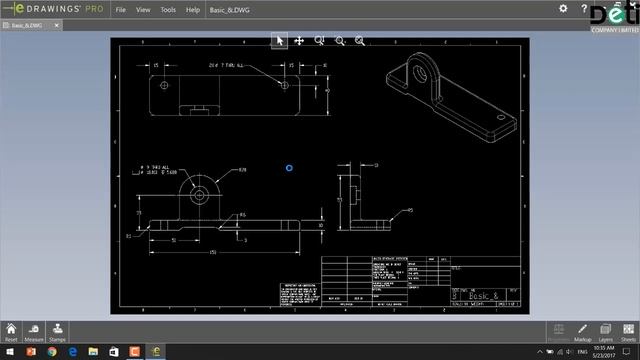Click the eDrawings Pro logo
Viewport: 640px width, 360px height.
(53, 9)
